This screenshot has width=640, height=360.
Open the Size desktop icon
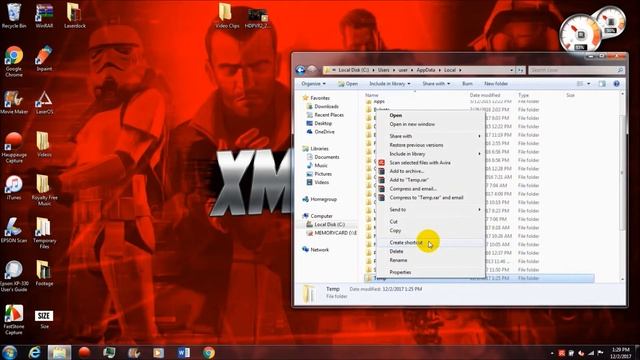click(44, 319)
